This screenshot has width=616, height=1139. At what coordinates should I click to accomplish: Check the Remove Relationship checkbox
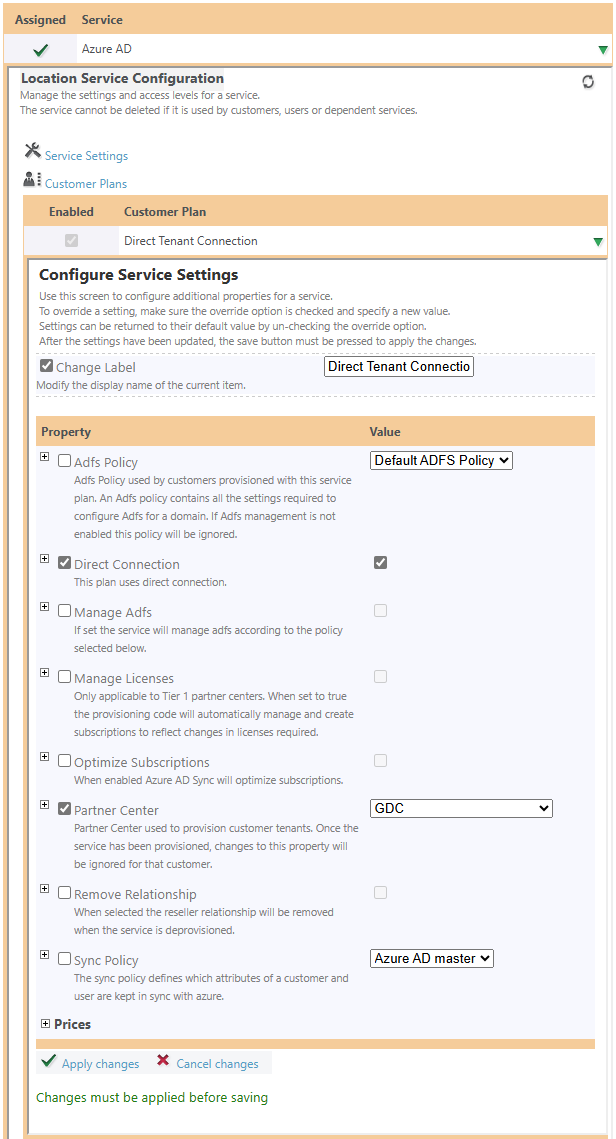pyautogui.click(x=64, y=893)
